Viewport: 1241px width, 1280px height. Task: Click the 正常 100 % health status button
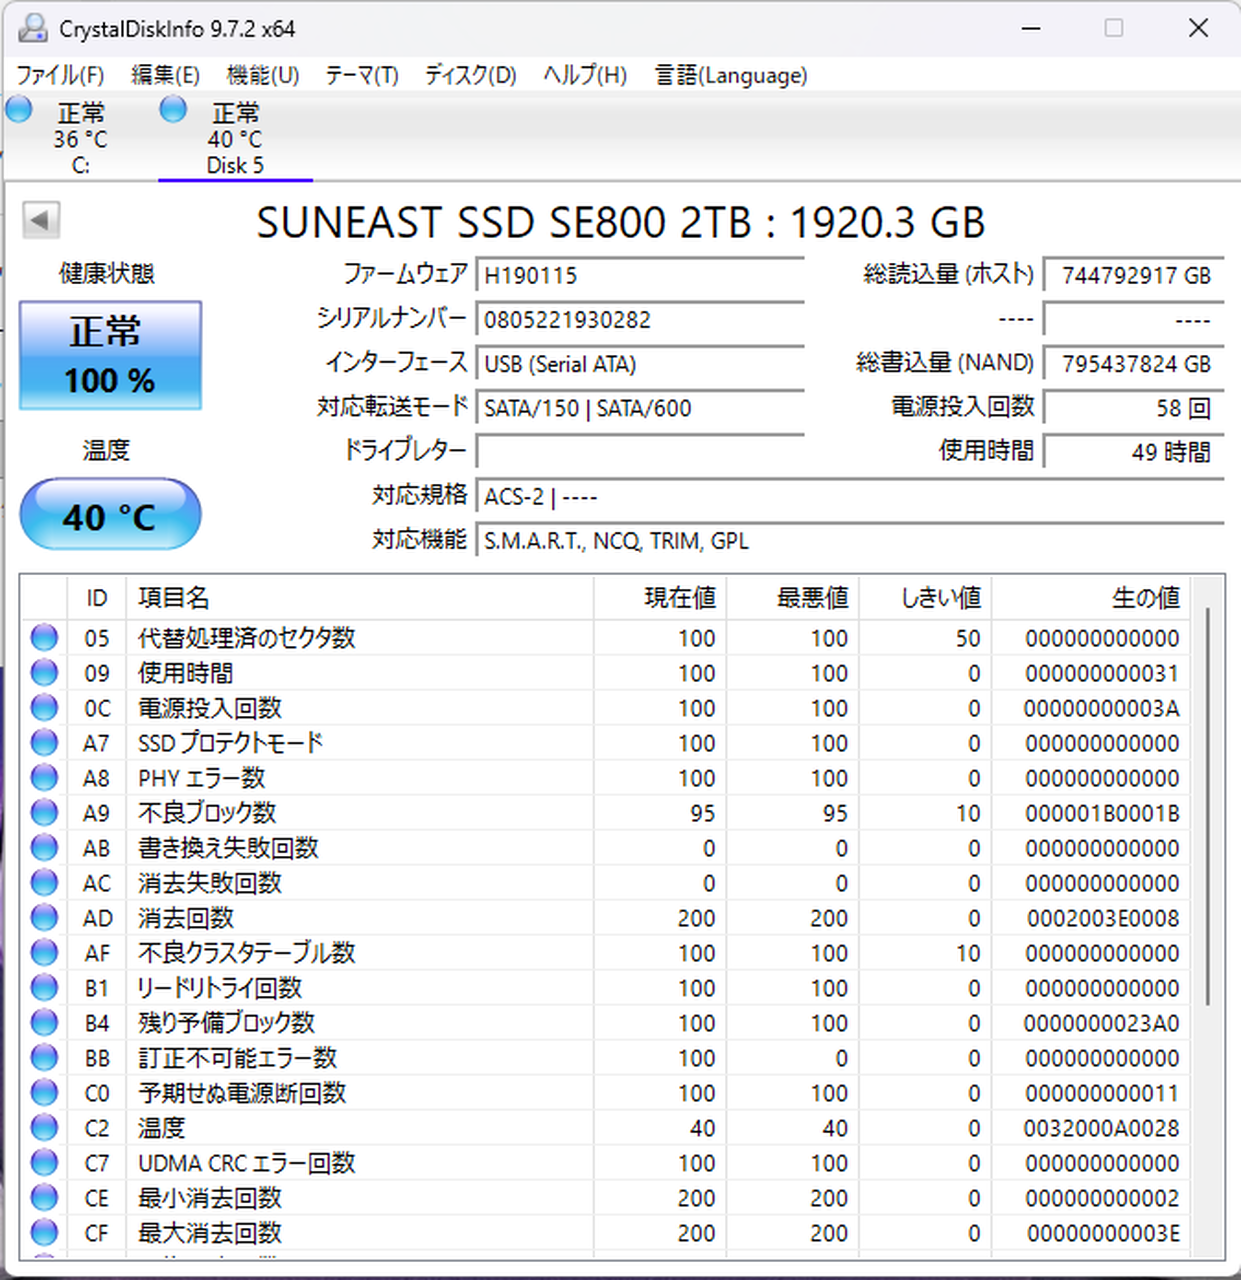(x=110, y=356)
